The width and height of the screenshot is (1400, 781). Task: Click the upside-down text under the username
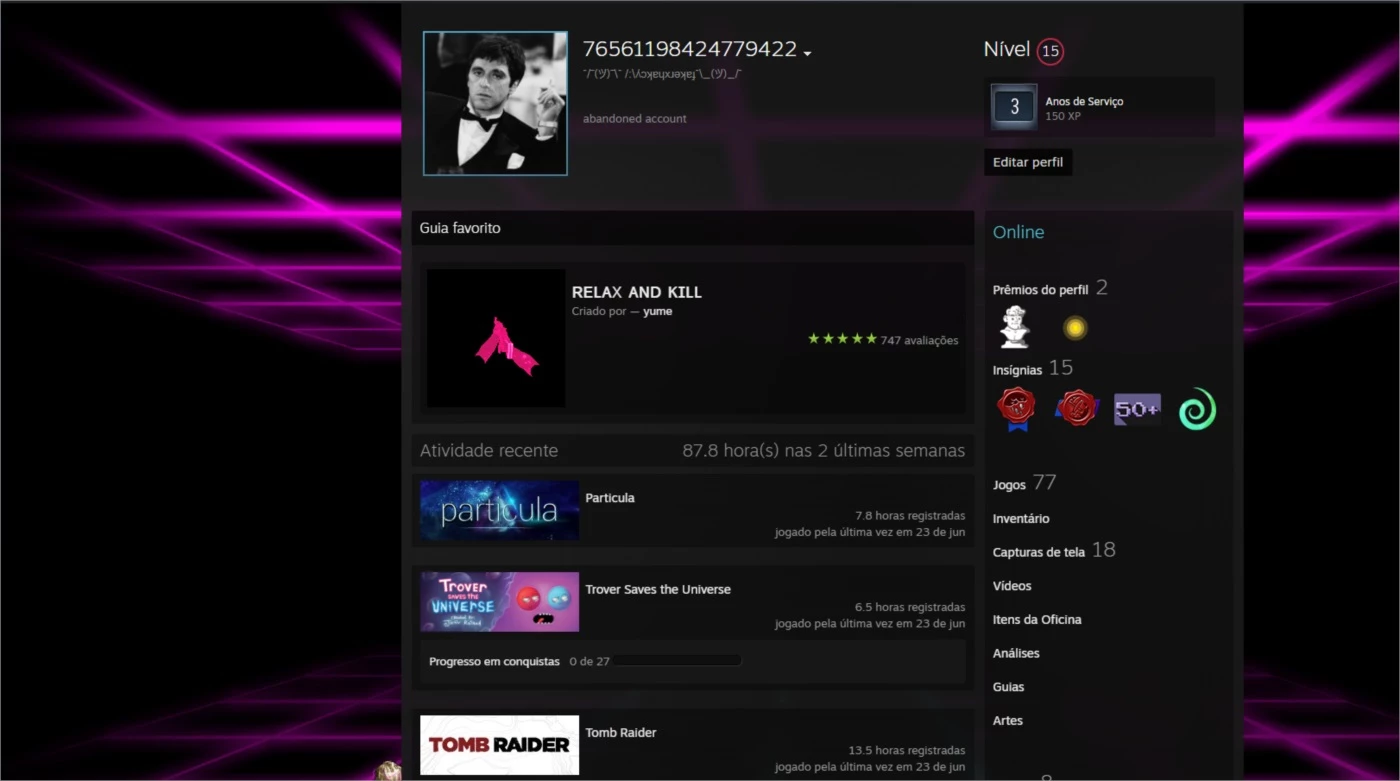(x=662, y=74)
